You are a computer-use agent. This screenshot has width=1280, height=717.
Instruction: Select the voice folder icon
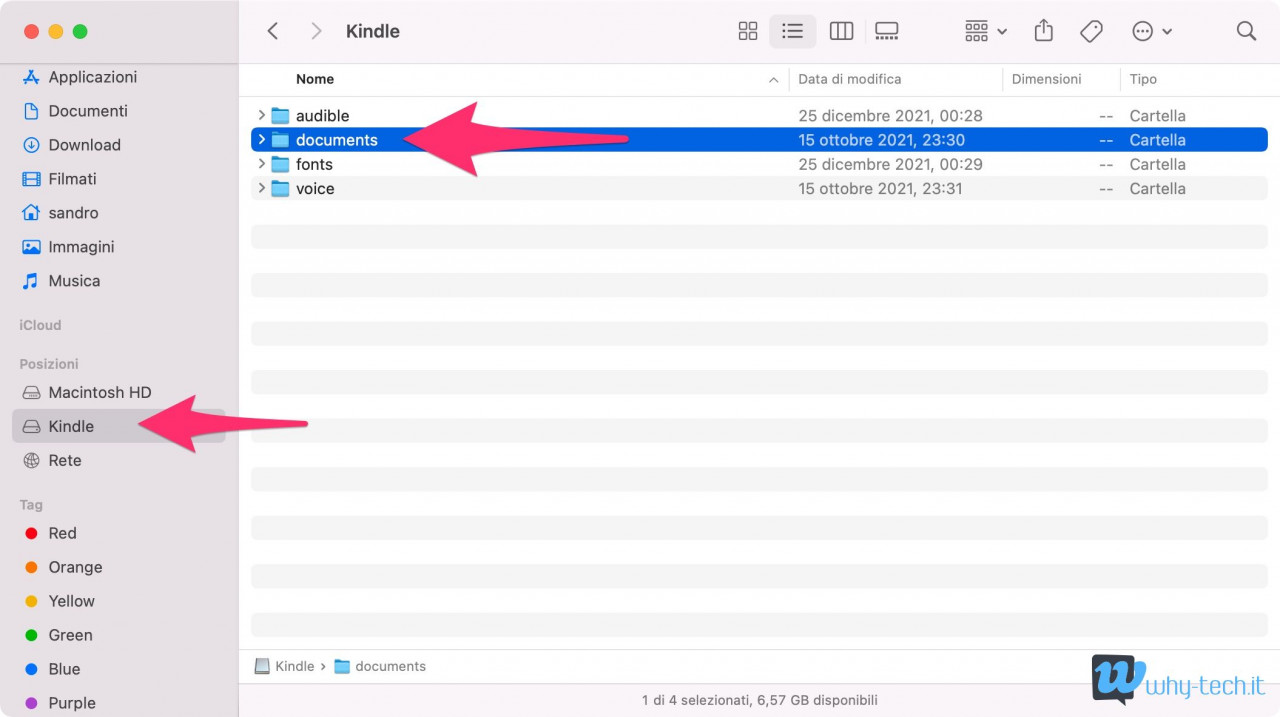[280, 188]
